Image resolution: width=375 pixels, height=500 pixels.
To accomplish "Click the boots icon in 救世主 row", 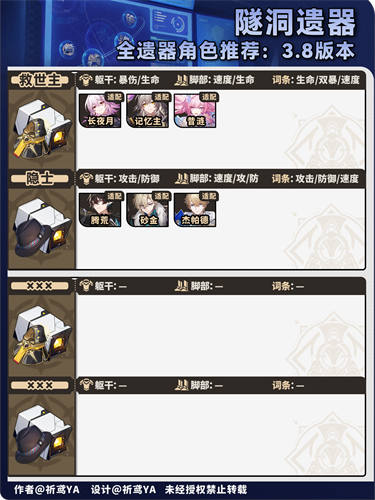I will 181,80.
